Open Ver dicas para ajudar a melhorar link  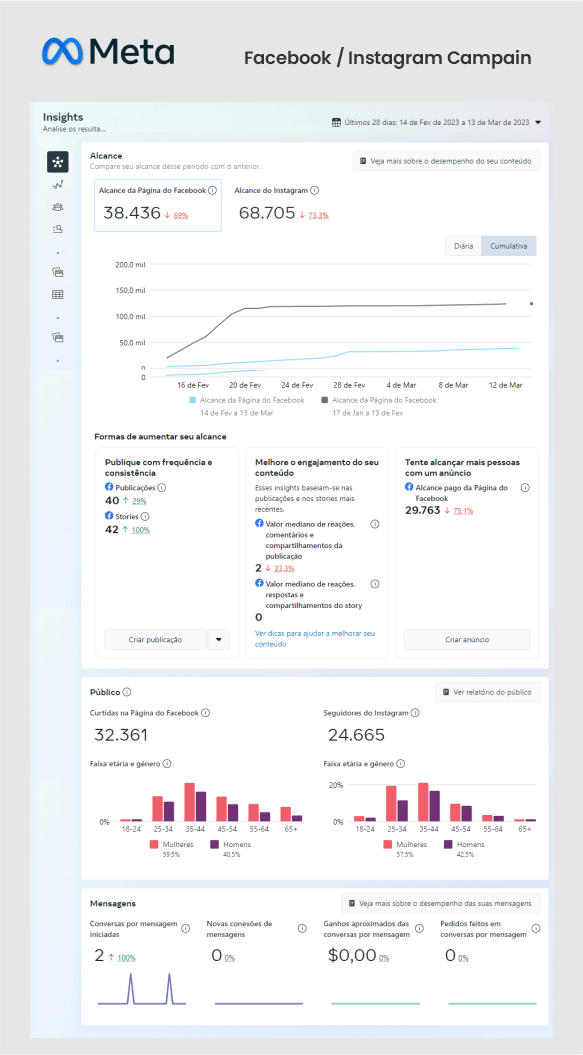pyautogui.click(x=315, y=639)
